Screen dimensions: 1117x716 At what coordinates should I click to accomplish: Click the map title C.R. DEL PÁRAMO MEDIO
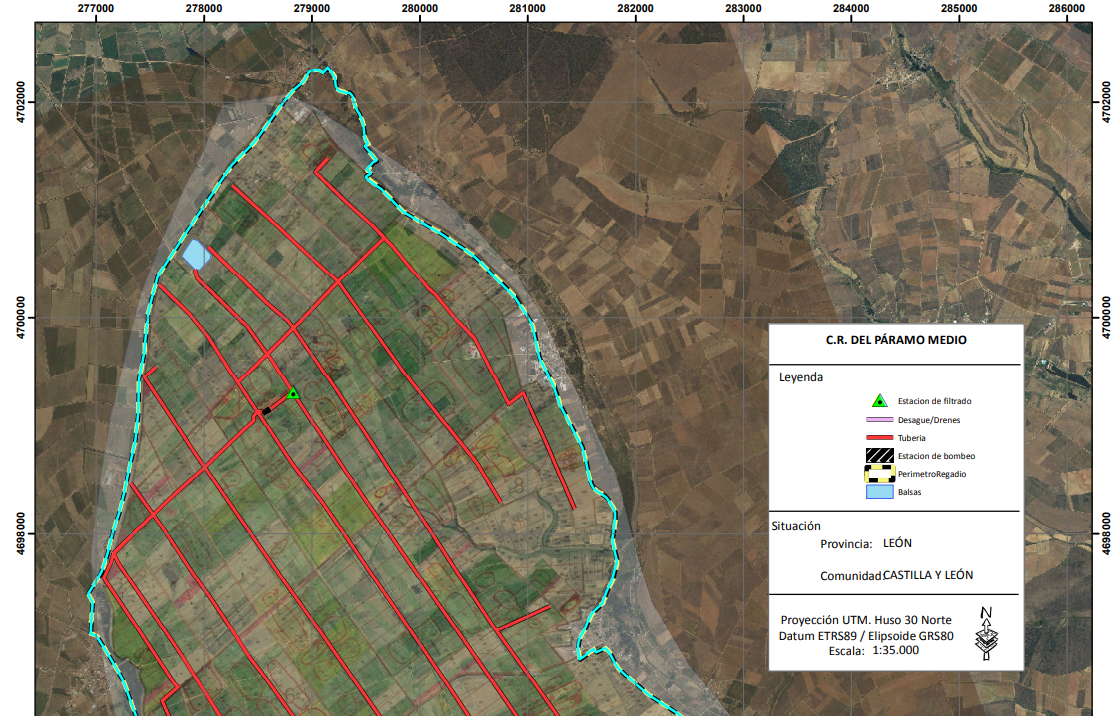(x=895, y=339)
